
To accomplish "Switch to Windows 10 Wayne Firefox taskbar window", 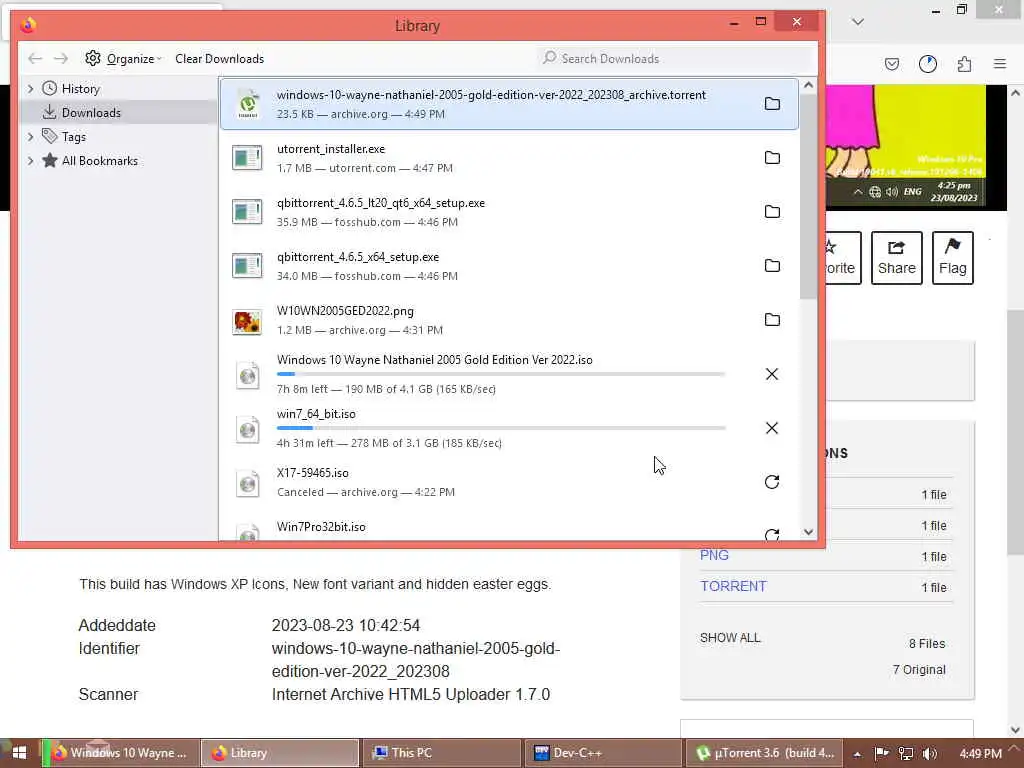I will pos(121,753).
